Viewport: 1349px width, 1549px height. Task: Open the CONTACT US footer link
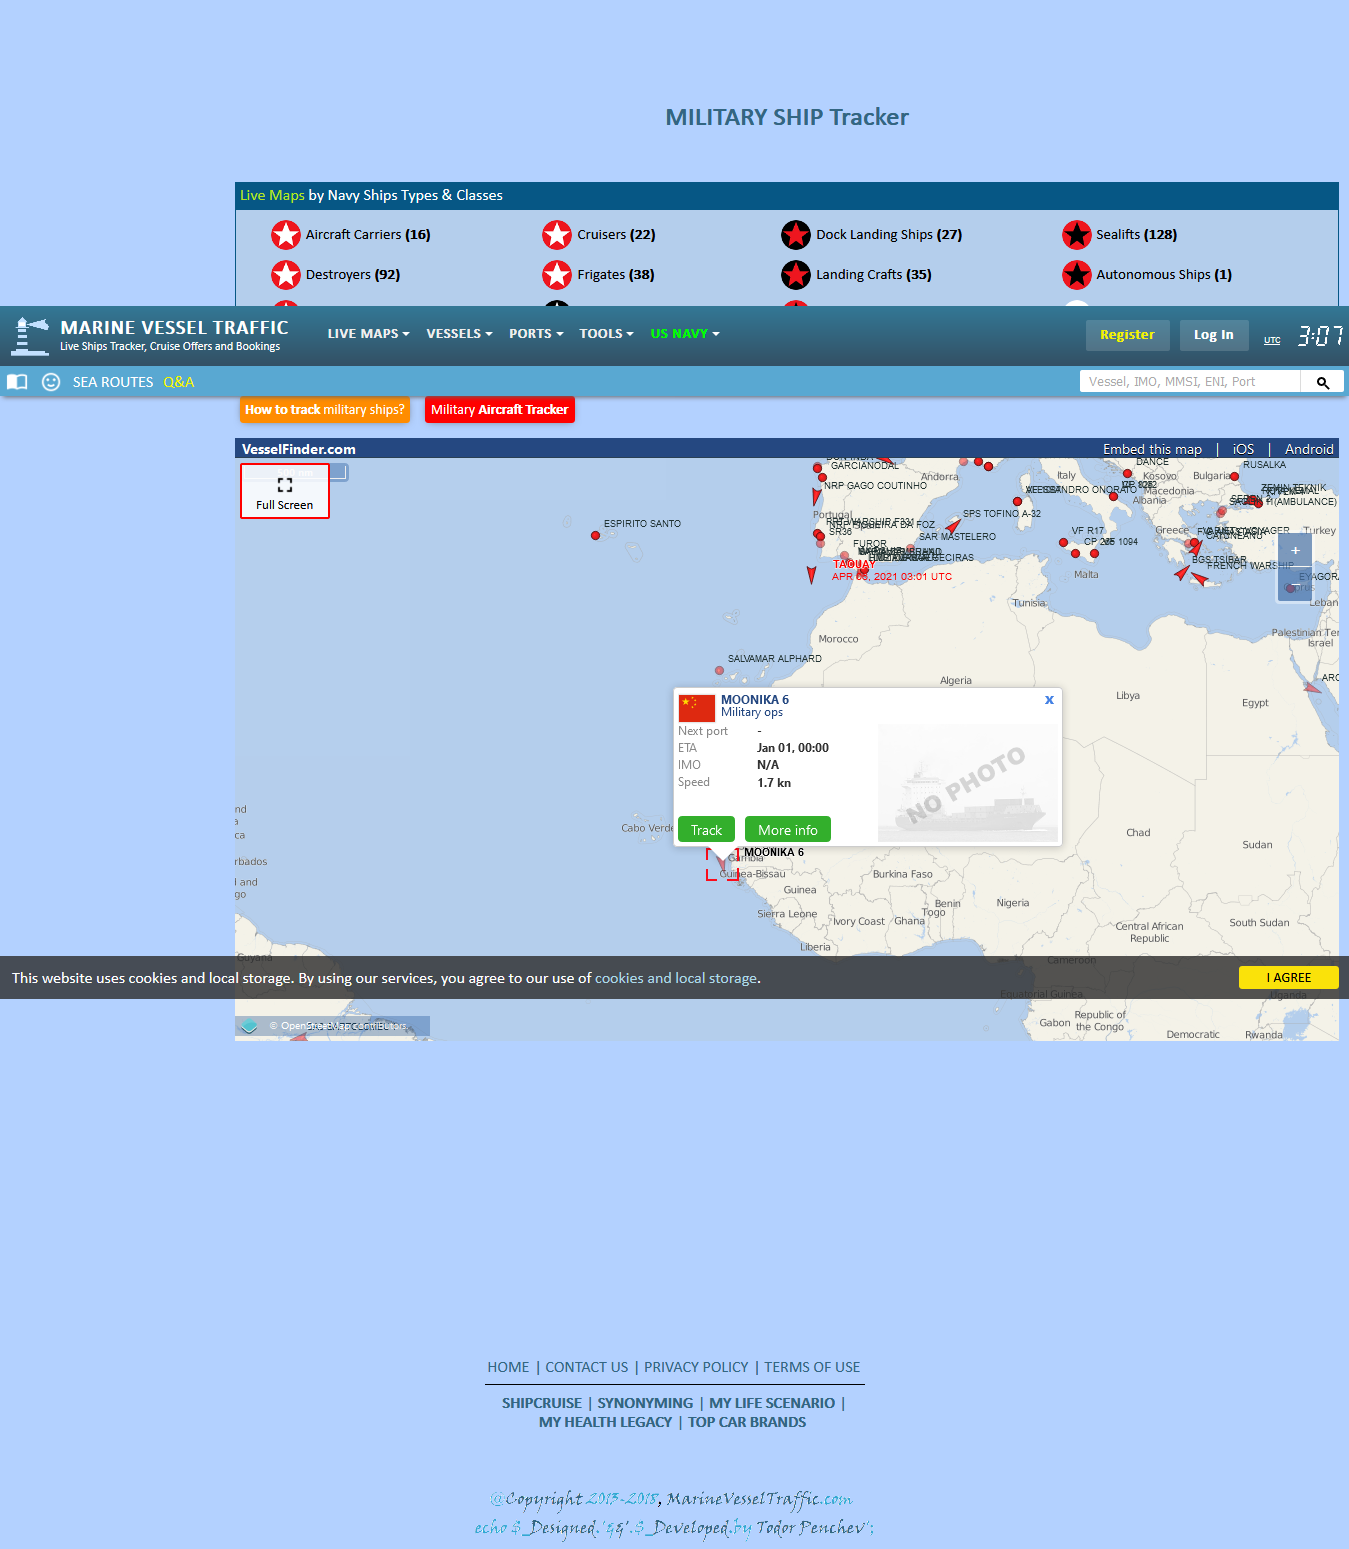(587, 1367)
